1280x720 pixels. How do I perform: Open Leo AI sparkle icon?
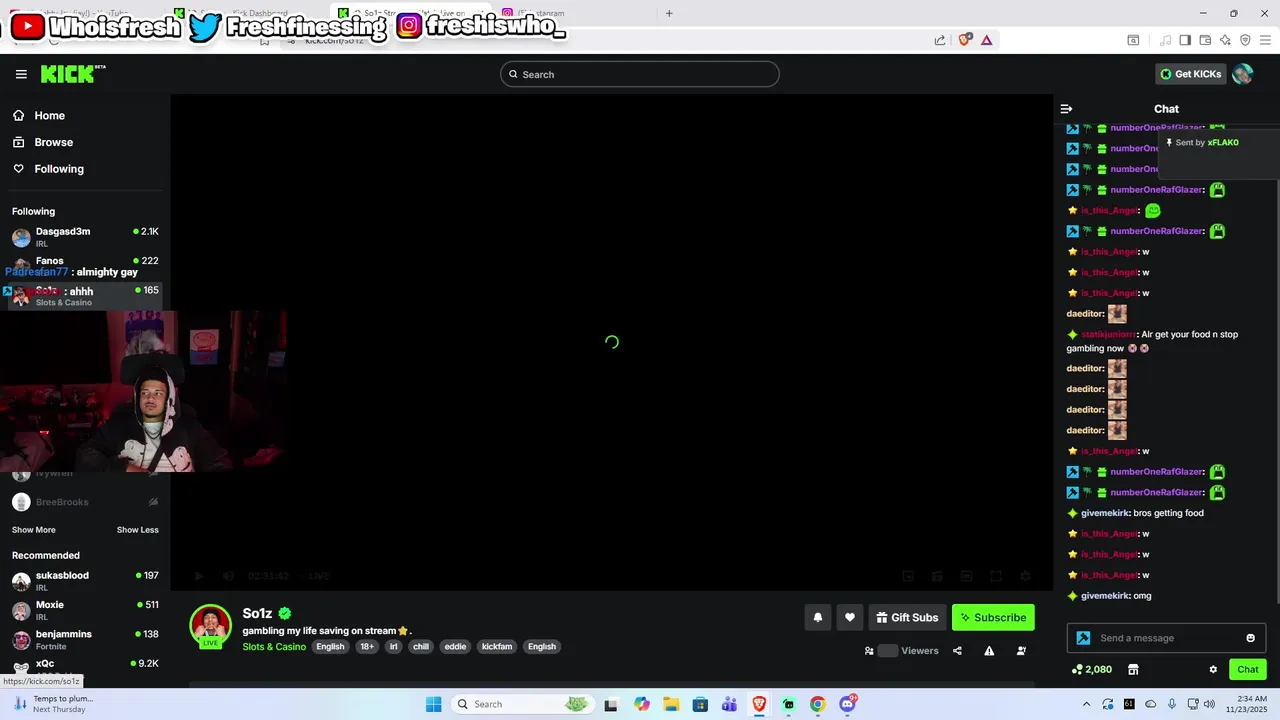coord(1225,40)
